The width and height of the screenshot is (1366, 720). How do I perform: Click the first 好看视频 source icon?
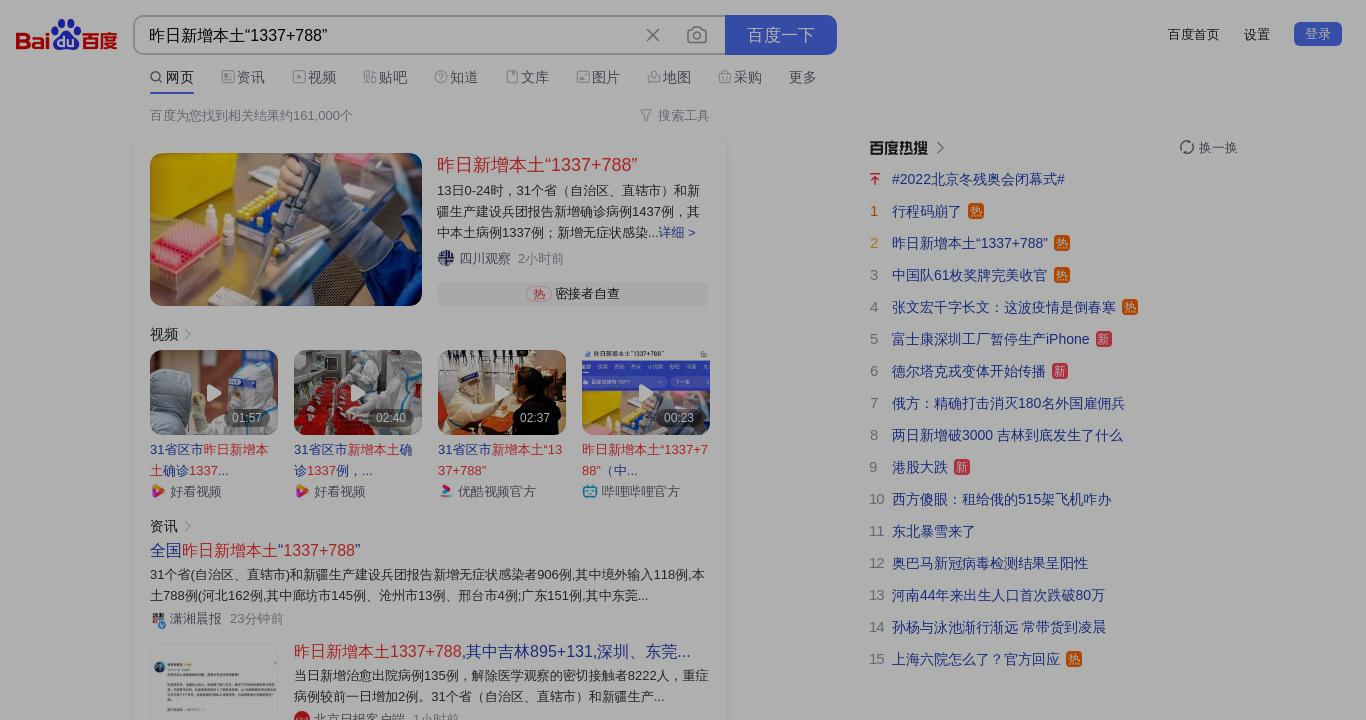click(158, 491)
